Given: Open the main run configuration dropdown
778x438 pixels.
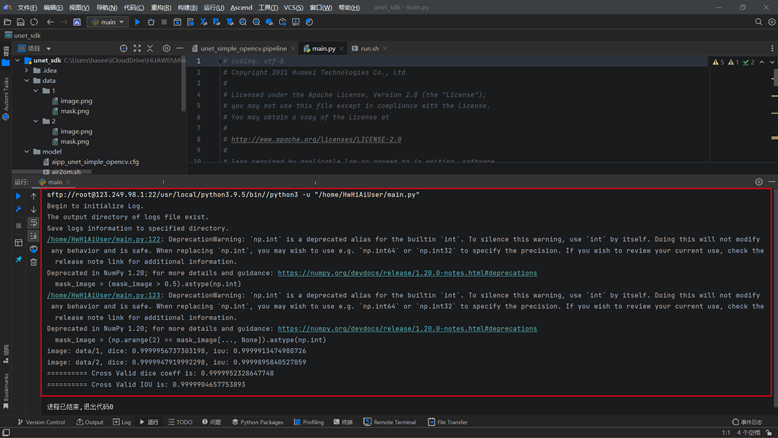Looking at the screenshot, I should tap(108, 21).
